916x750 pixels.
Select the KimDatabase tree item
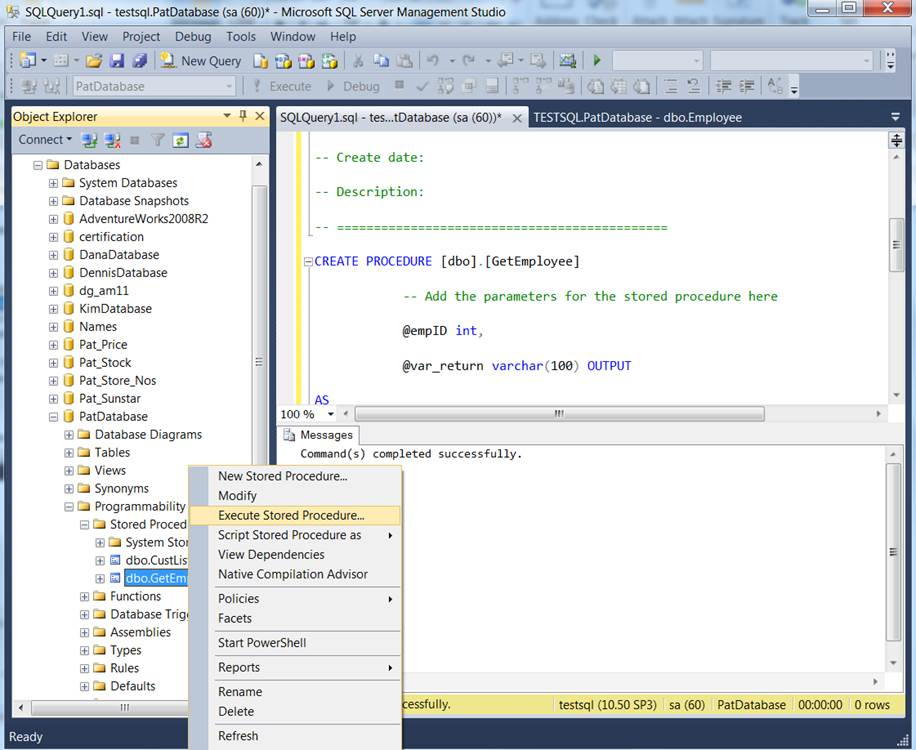(x=115, y=309)
